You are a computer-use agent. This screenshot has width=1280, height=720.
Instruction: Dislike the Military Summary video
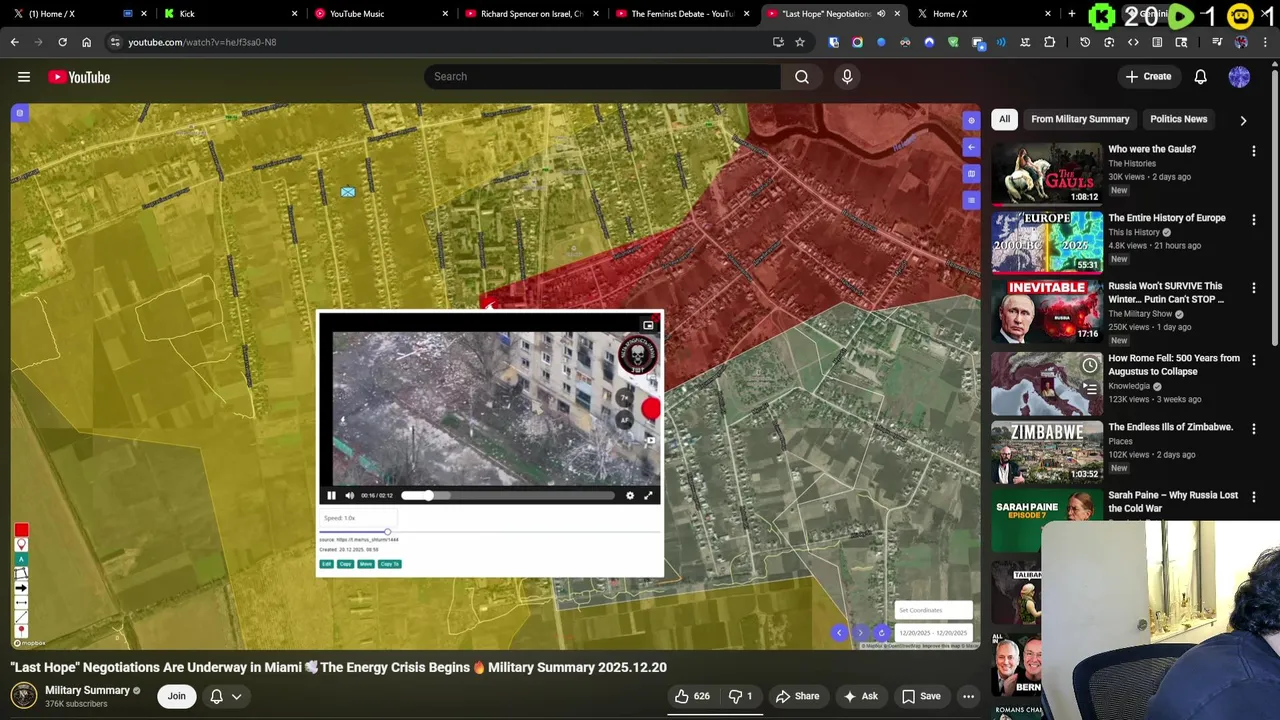741,696
